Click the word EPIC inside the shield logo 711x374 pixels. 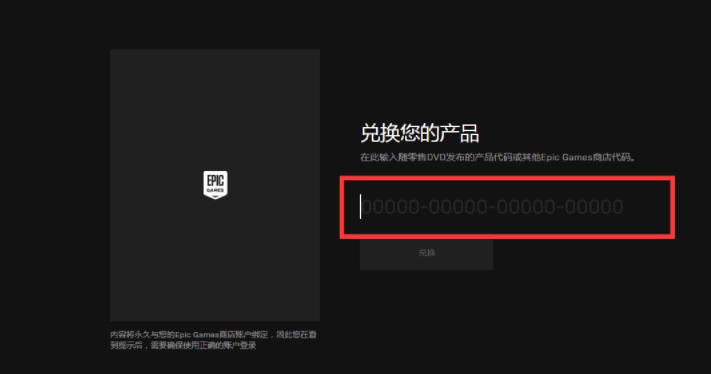tap(215, 180)
